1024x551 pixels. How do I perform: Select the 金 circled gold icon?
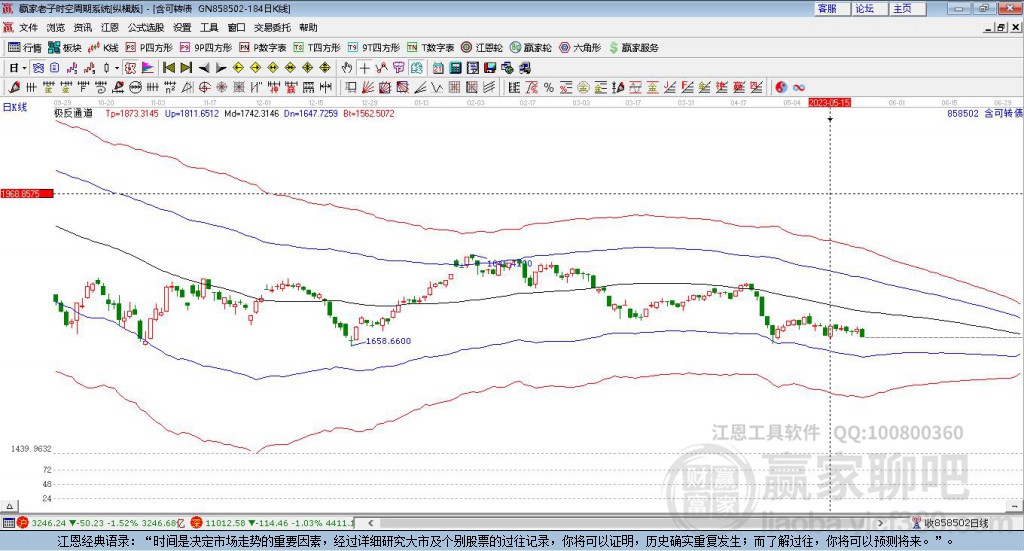(583, 87)
